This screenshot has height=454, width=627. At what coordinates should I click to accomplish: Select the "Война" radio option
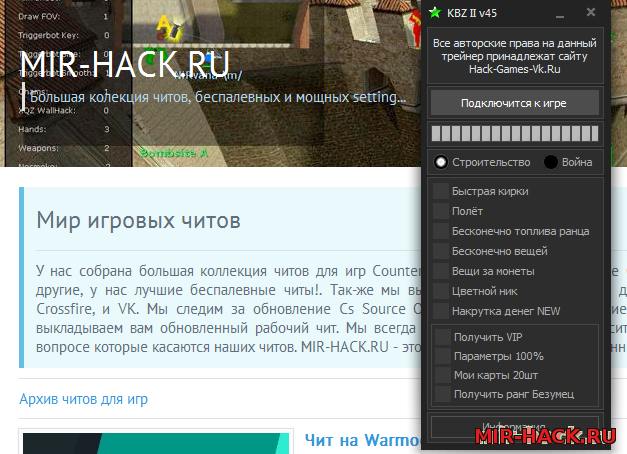point(551,162)
